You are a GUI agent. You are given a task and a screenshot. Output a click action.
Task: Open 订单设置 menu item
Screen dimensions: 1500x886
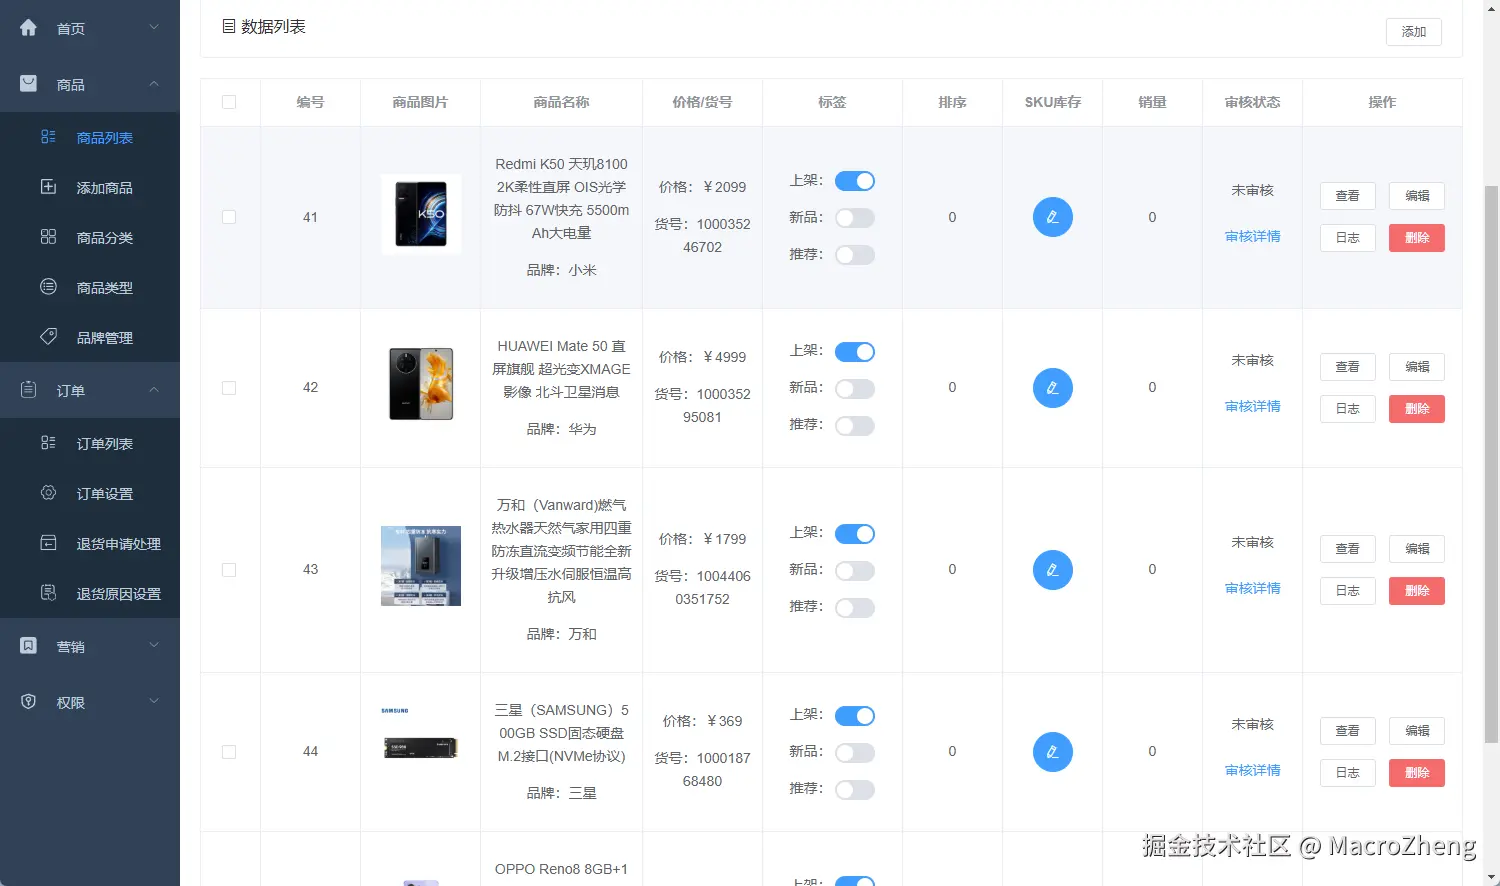click(90, 494)
